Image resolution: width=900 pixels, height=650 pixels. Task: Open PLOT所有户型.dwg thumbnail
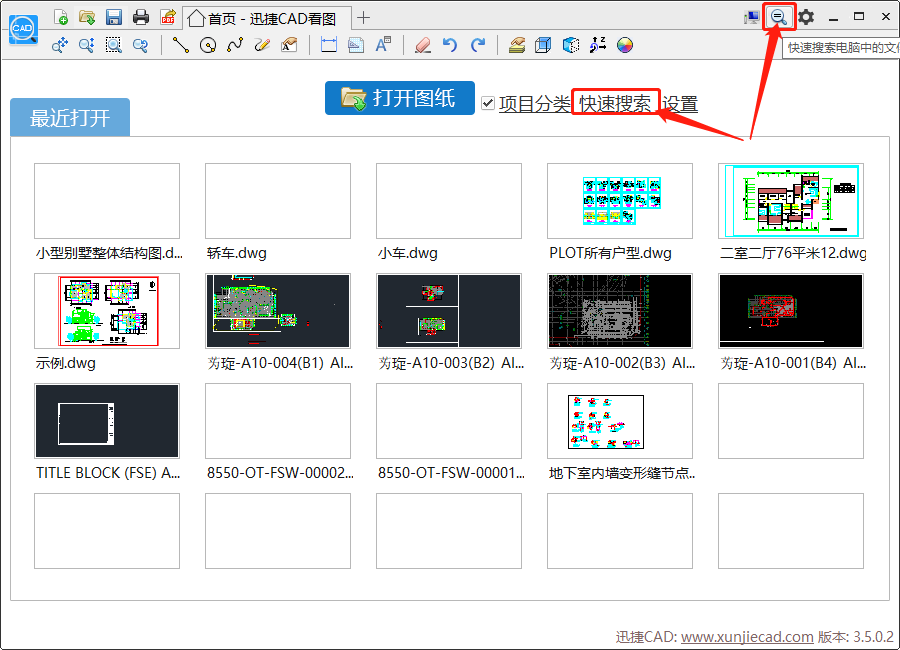620,201
